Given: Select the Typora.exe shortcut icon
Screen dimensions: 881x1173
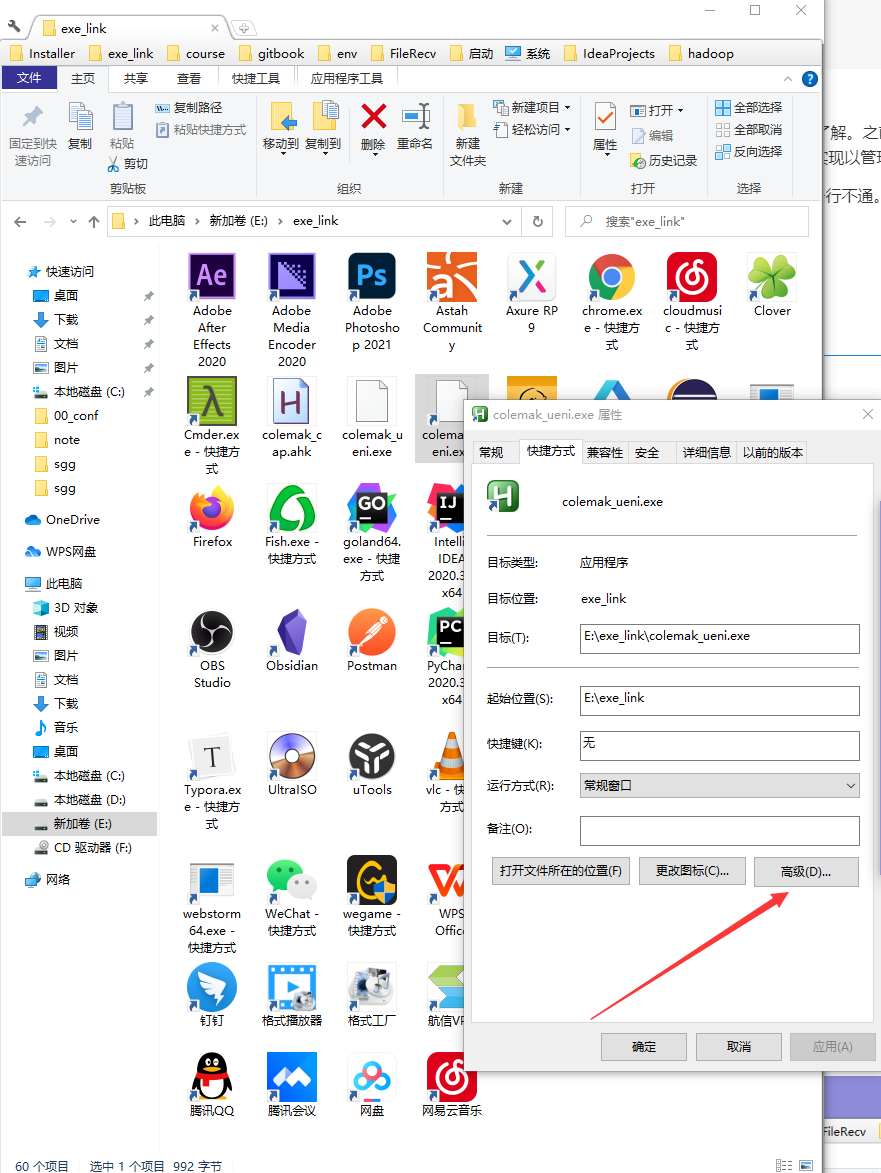Looking at the screenshot, I should 212,756.
